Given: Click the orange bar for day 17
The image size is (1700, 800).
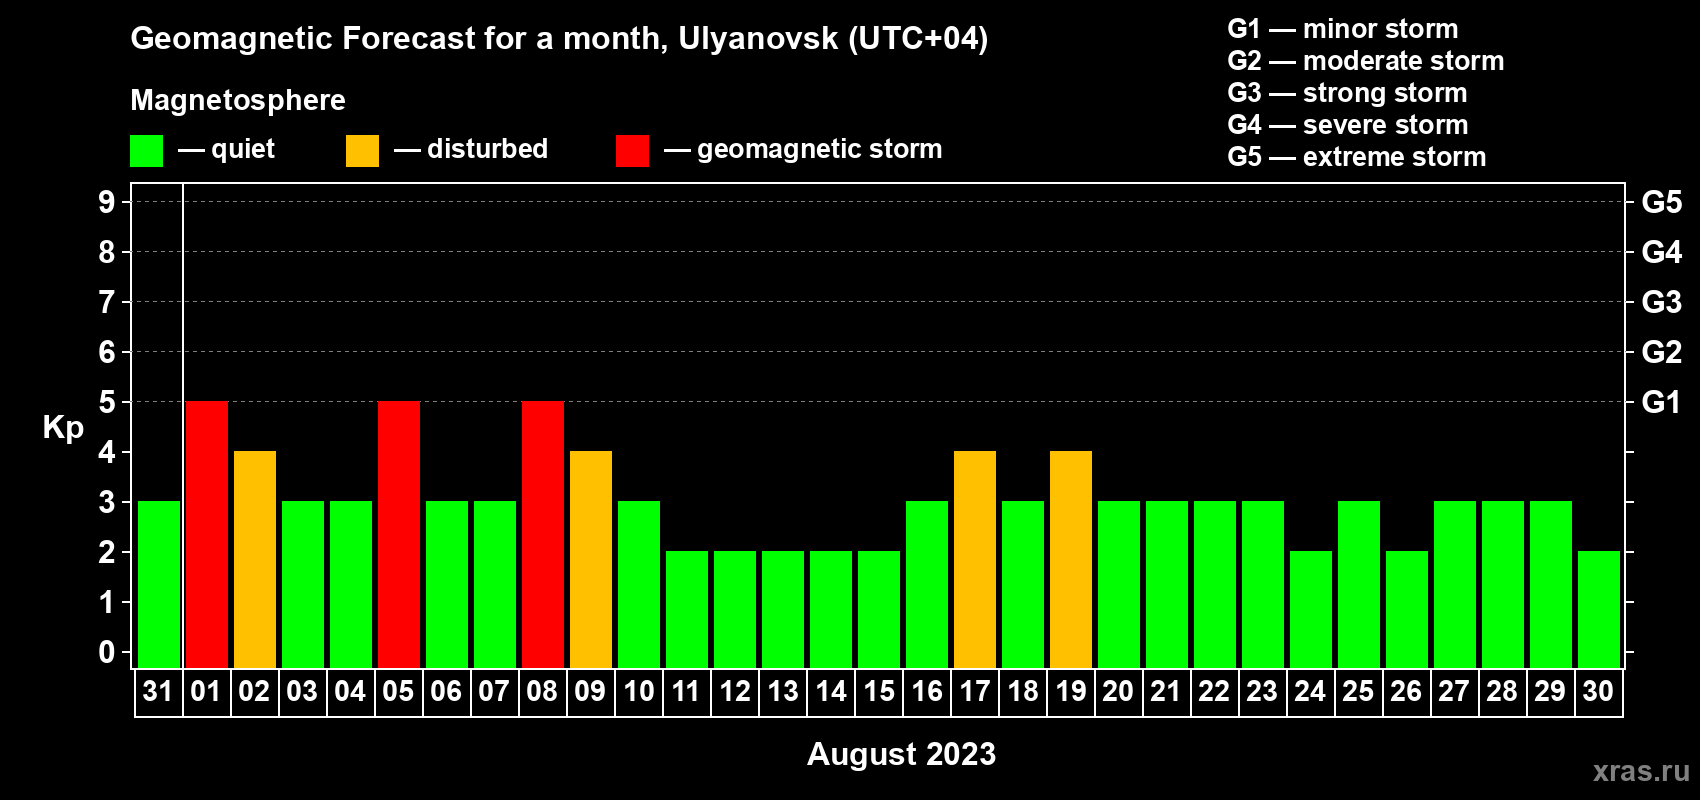Looking at the screenshot, I should [975, 559].
